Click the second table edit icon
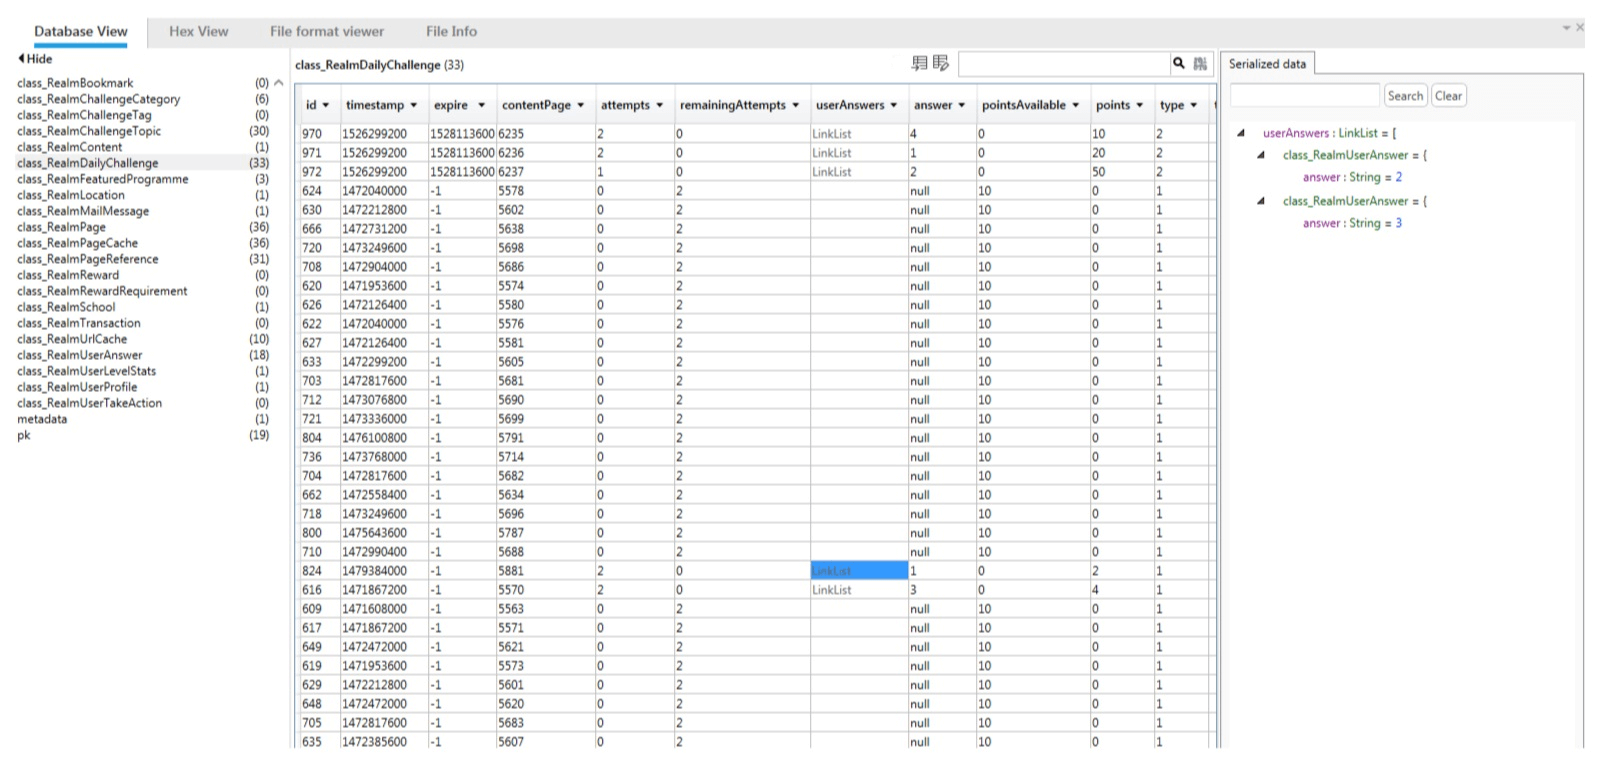The image size is (1599, 773). pyautogui.click(x=941, y=63)
